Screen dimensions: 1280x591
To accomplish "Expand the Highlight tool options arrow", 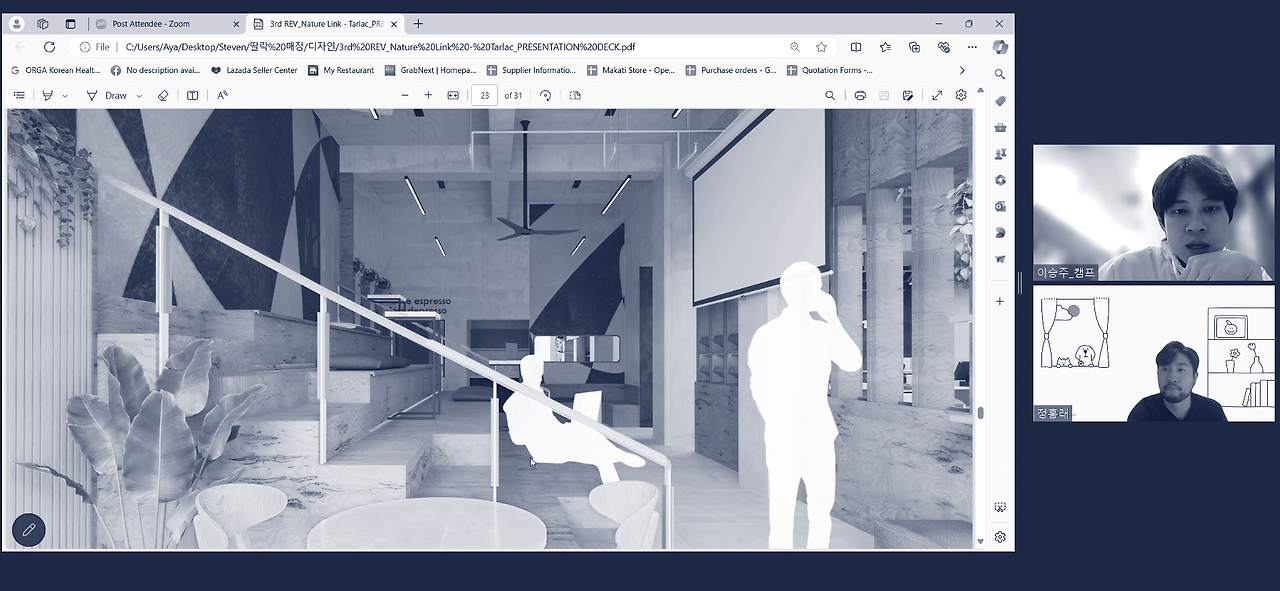I will pos(66,96).
